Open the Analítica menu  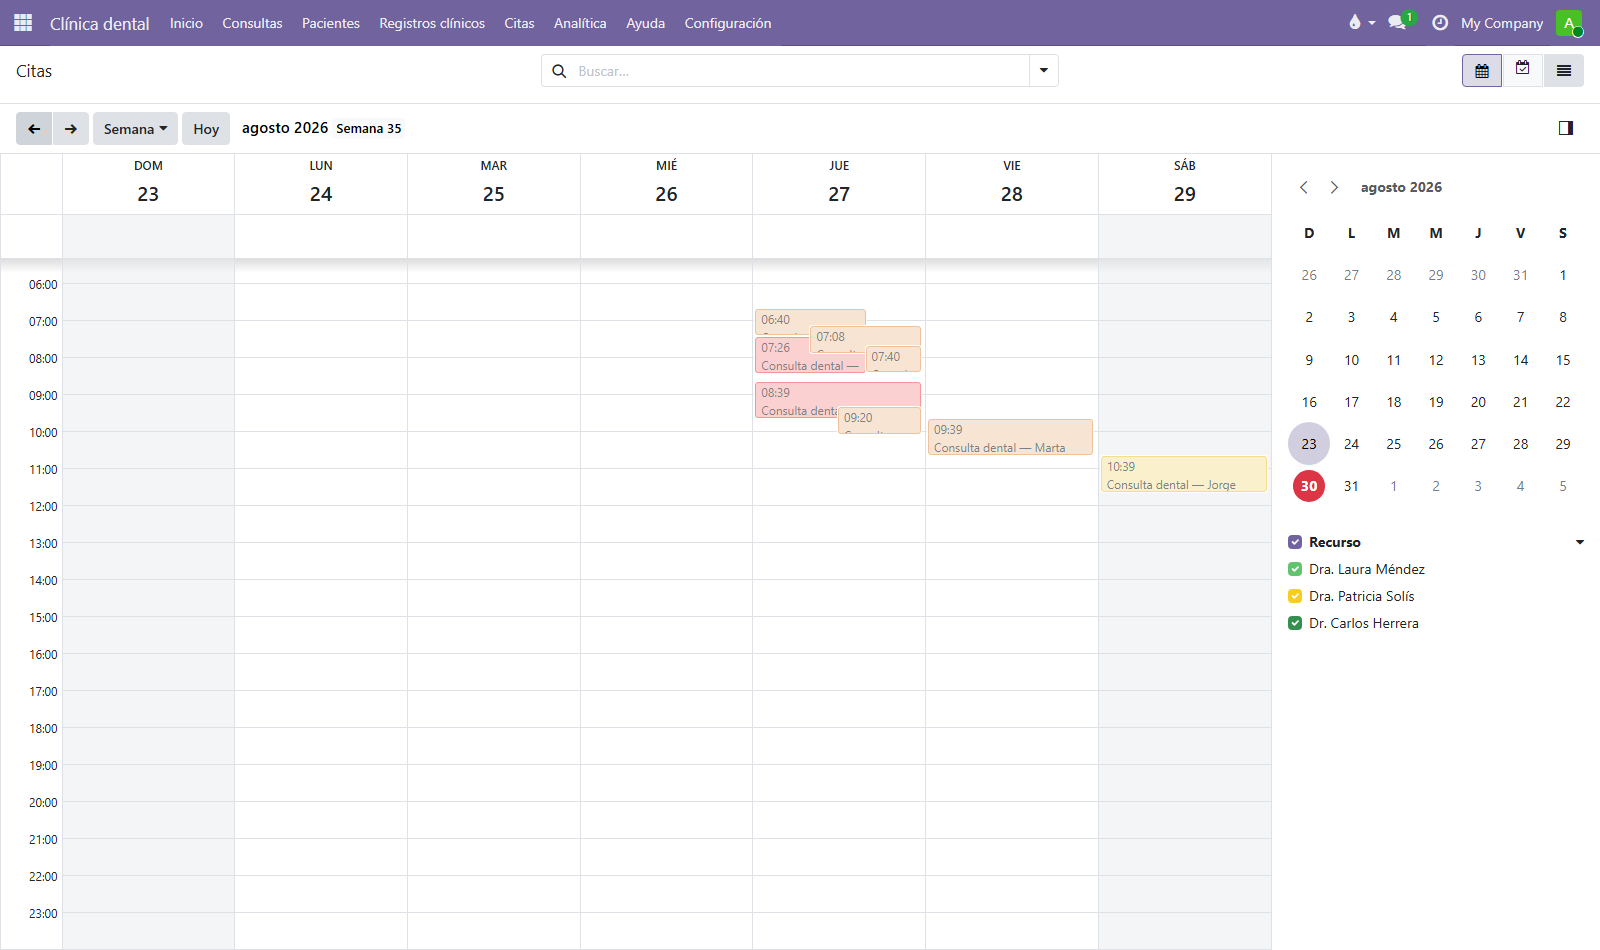point(580,23)
